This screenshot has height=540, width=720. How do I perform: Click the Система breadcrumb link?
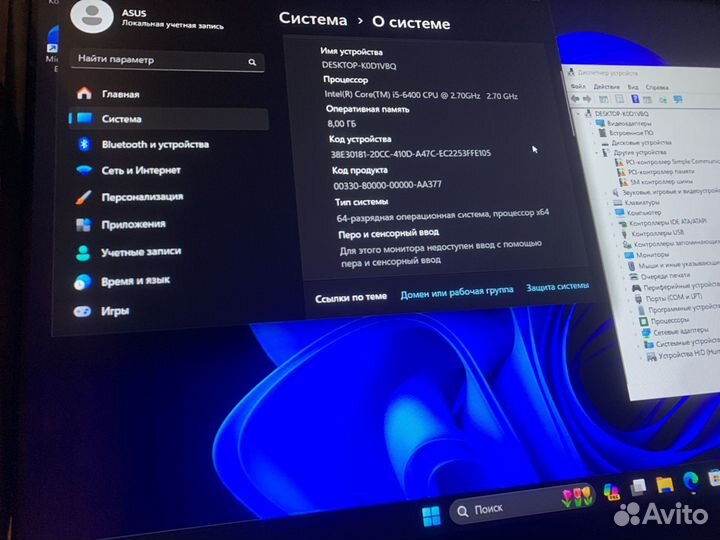313,19
